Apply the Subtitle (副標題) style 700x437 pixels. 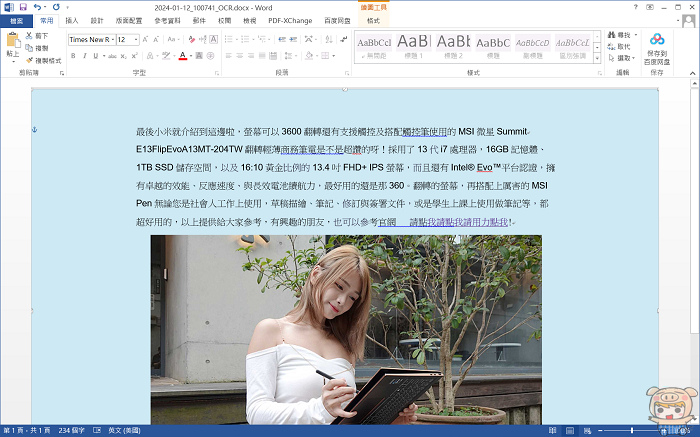533,47
